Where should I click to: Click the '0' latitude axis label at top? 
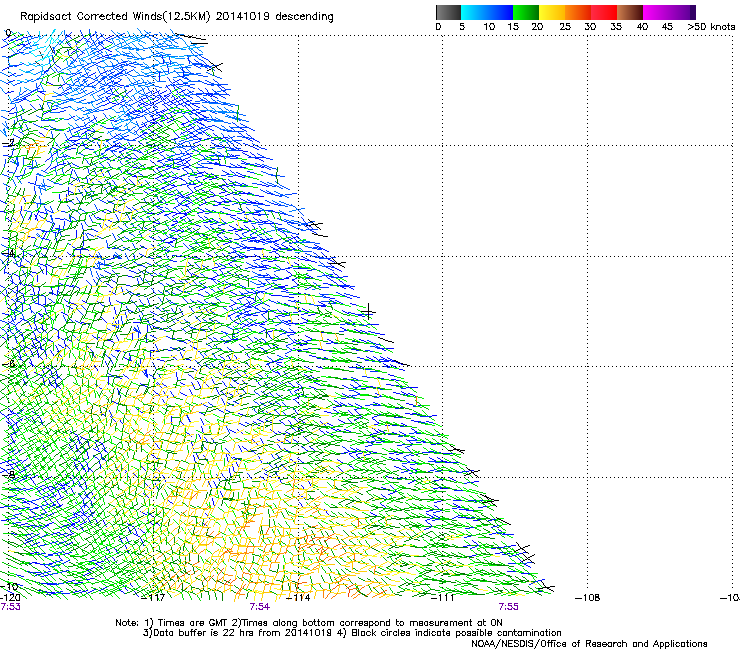coord(8,33)
